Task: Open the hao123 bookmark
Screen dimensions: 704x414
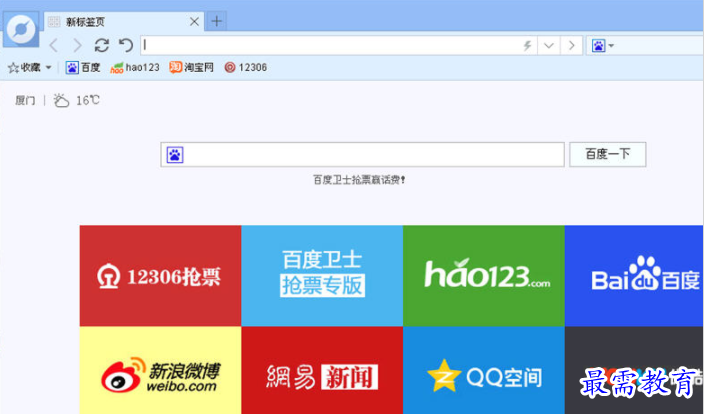Action: point(135,68)
